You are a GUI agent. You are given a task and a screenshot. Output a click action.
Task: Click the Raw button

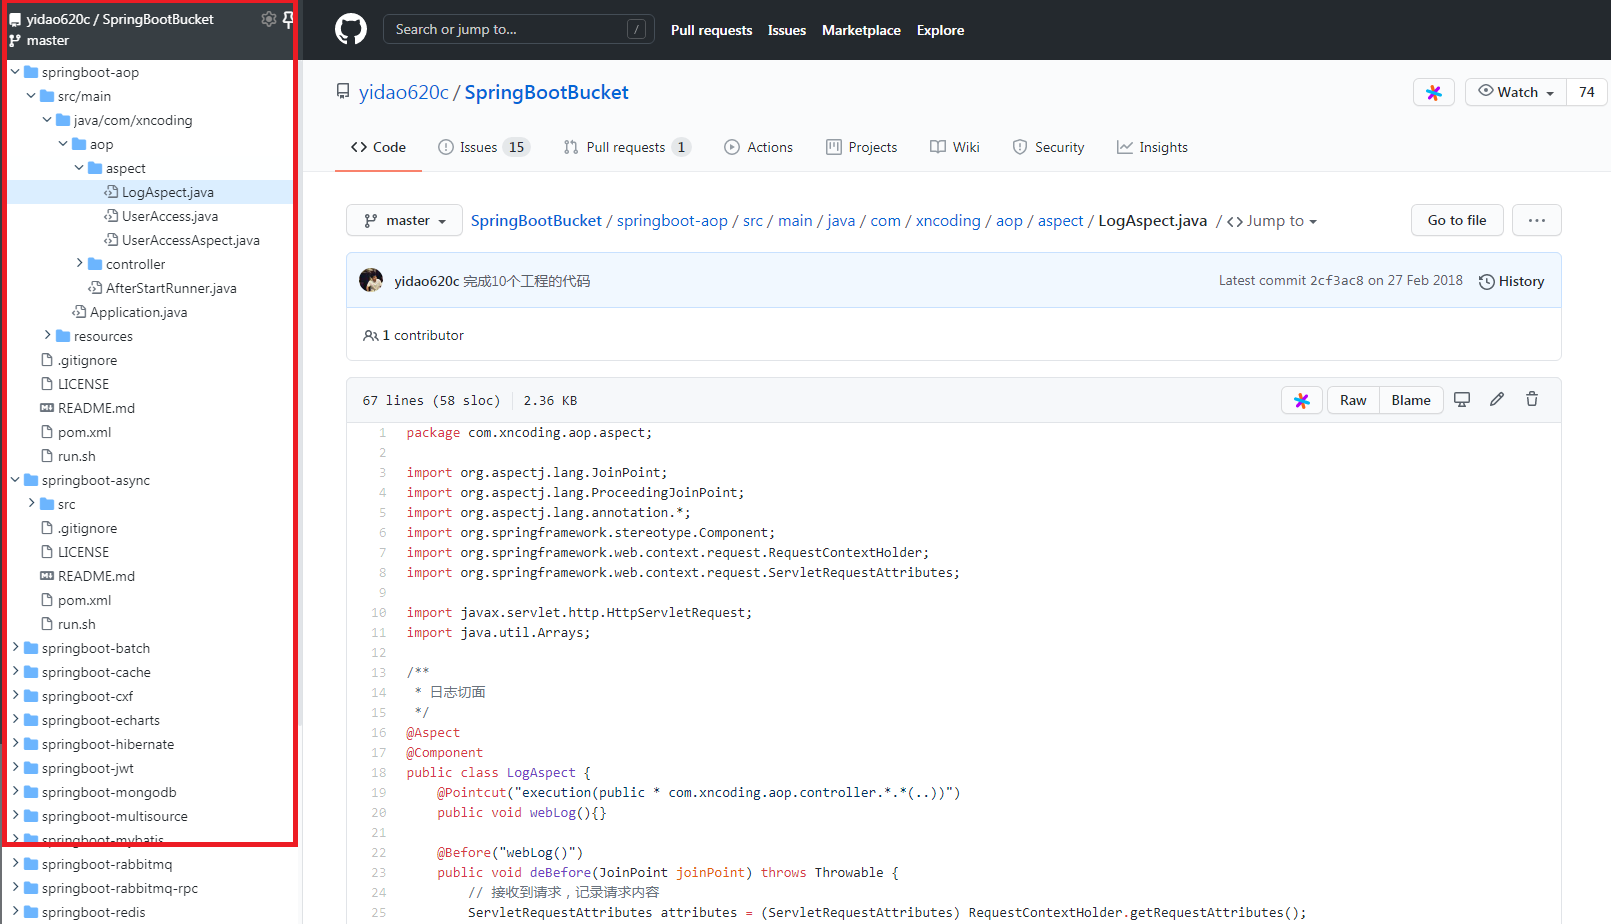click(1352, 400)
